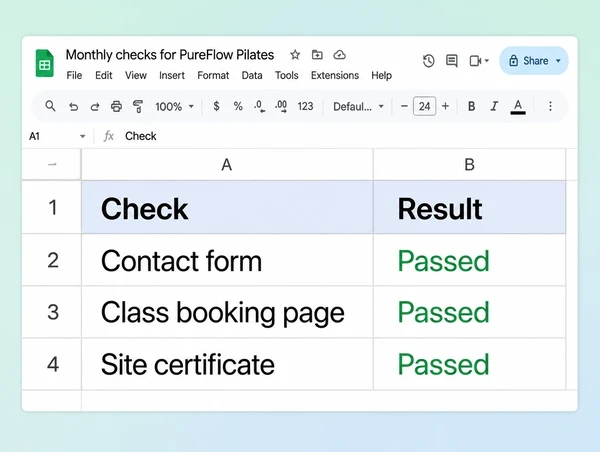Increase font size with plus
This screenshot has height=452, width=600.
pyautogui.click(x=445, y=106)
